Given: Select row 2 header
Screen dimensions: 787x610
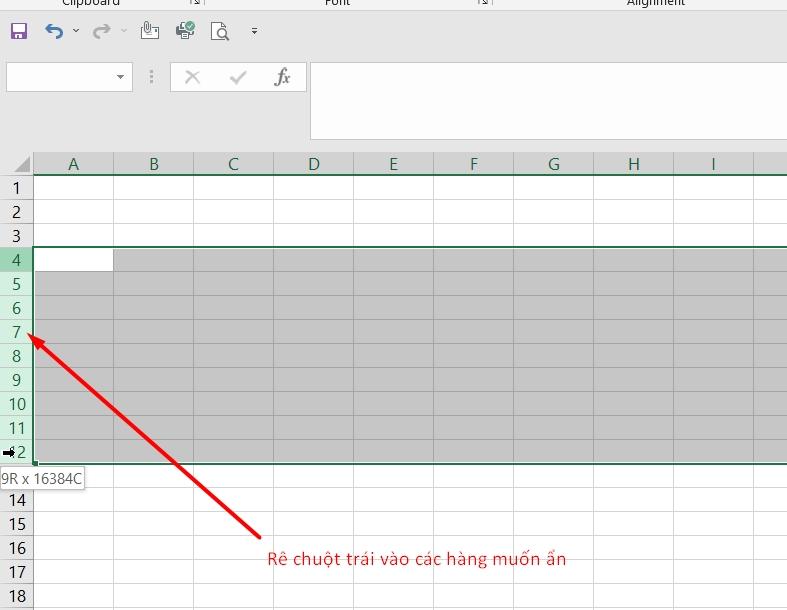Looking at the screenshot, I should point(17,212).
